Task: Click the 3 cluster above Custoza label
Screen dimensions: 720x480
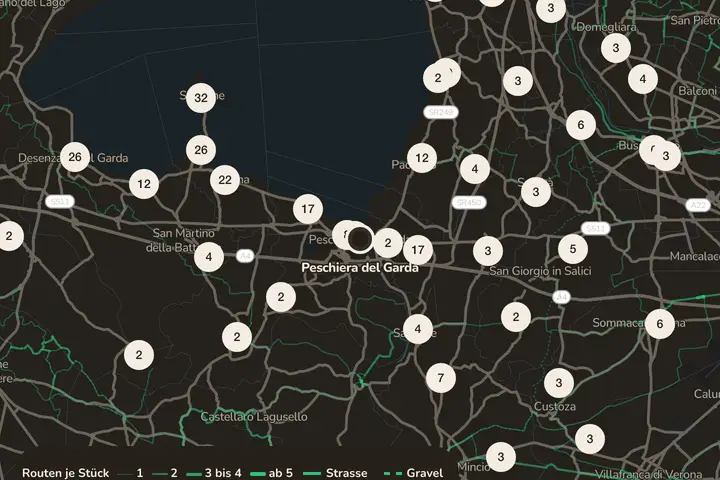Action: pyautogui.click(x=559, y=383)
